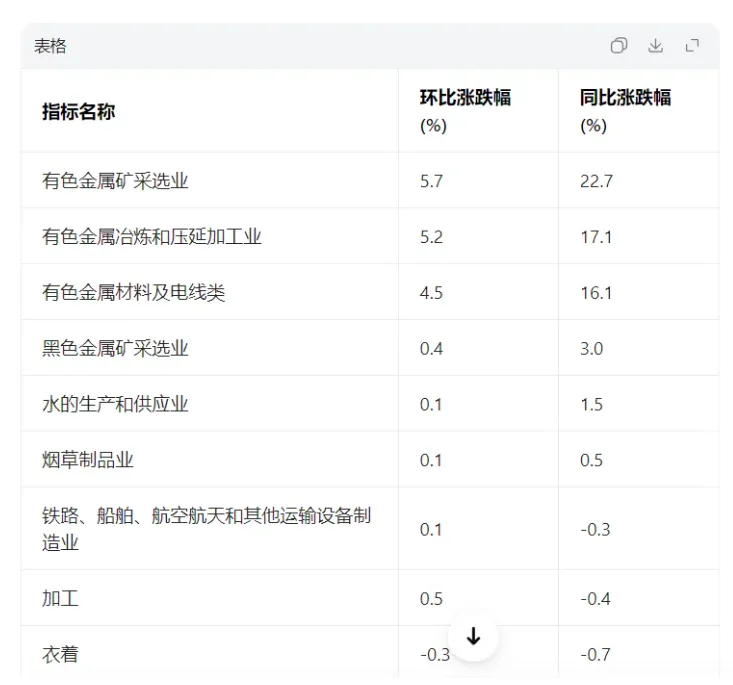Click the 0.1 value in 铁路、船舶 row
Viewport: 733px width, 685px height.
[x=431, y=529]
